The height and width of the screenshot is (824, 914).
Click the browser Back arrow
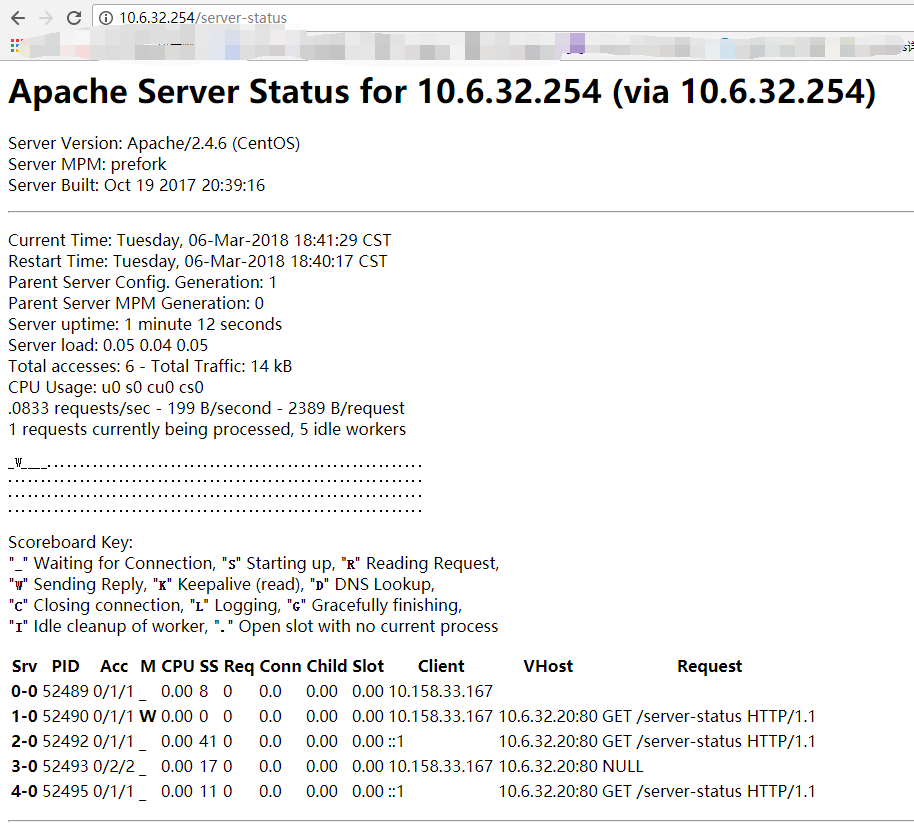pos(18,18)
